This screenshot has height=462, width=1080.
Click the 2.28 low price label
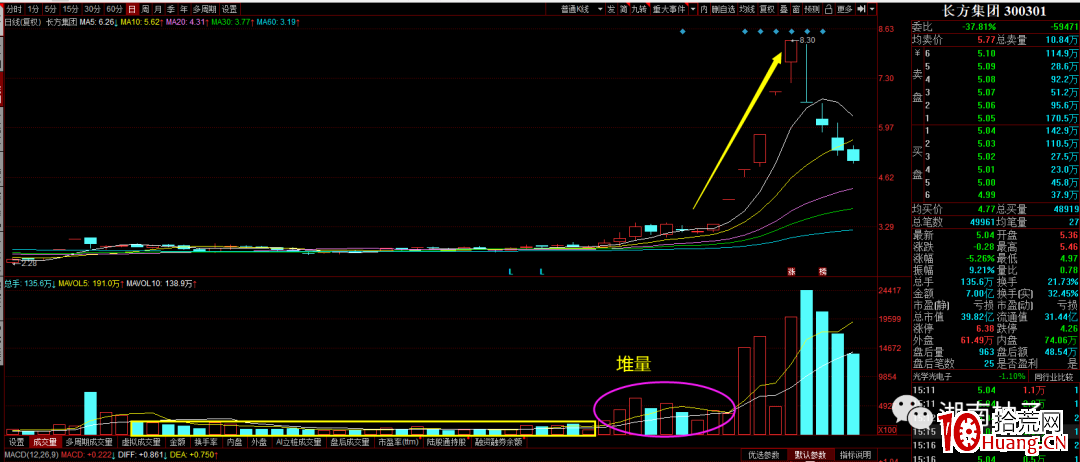[x=28, y=263]
